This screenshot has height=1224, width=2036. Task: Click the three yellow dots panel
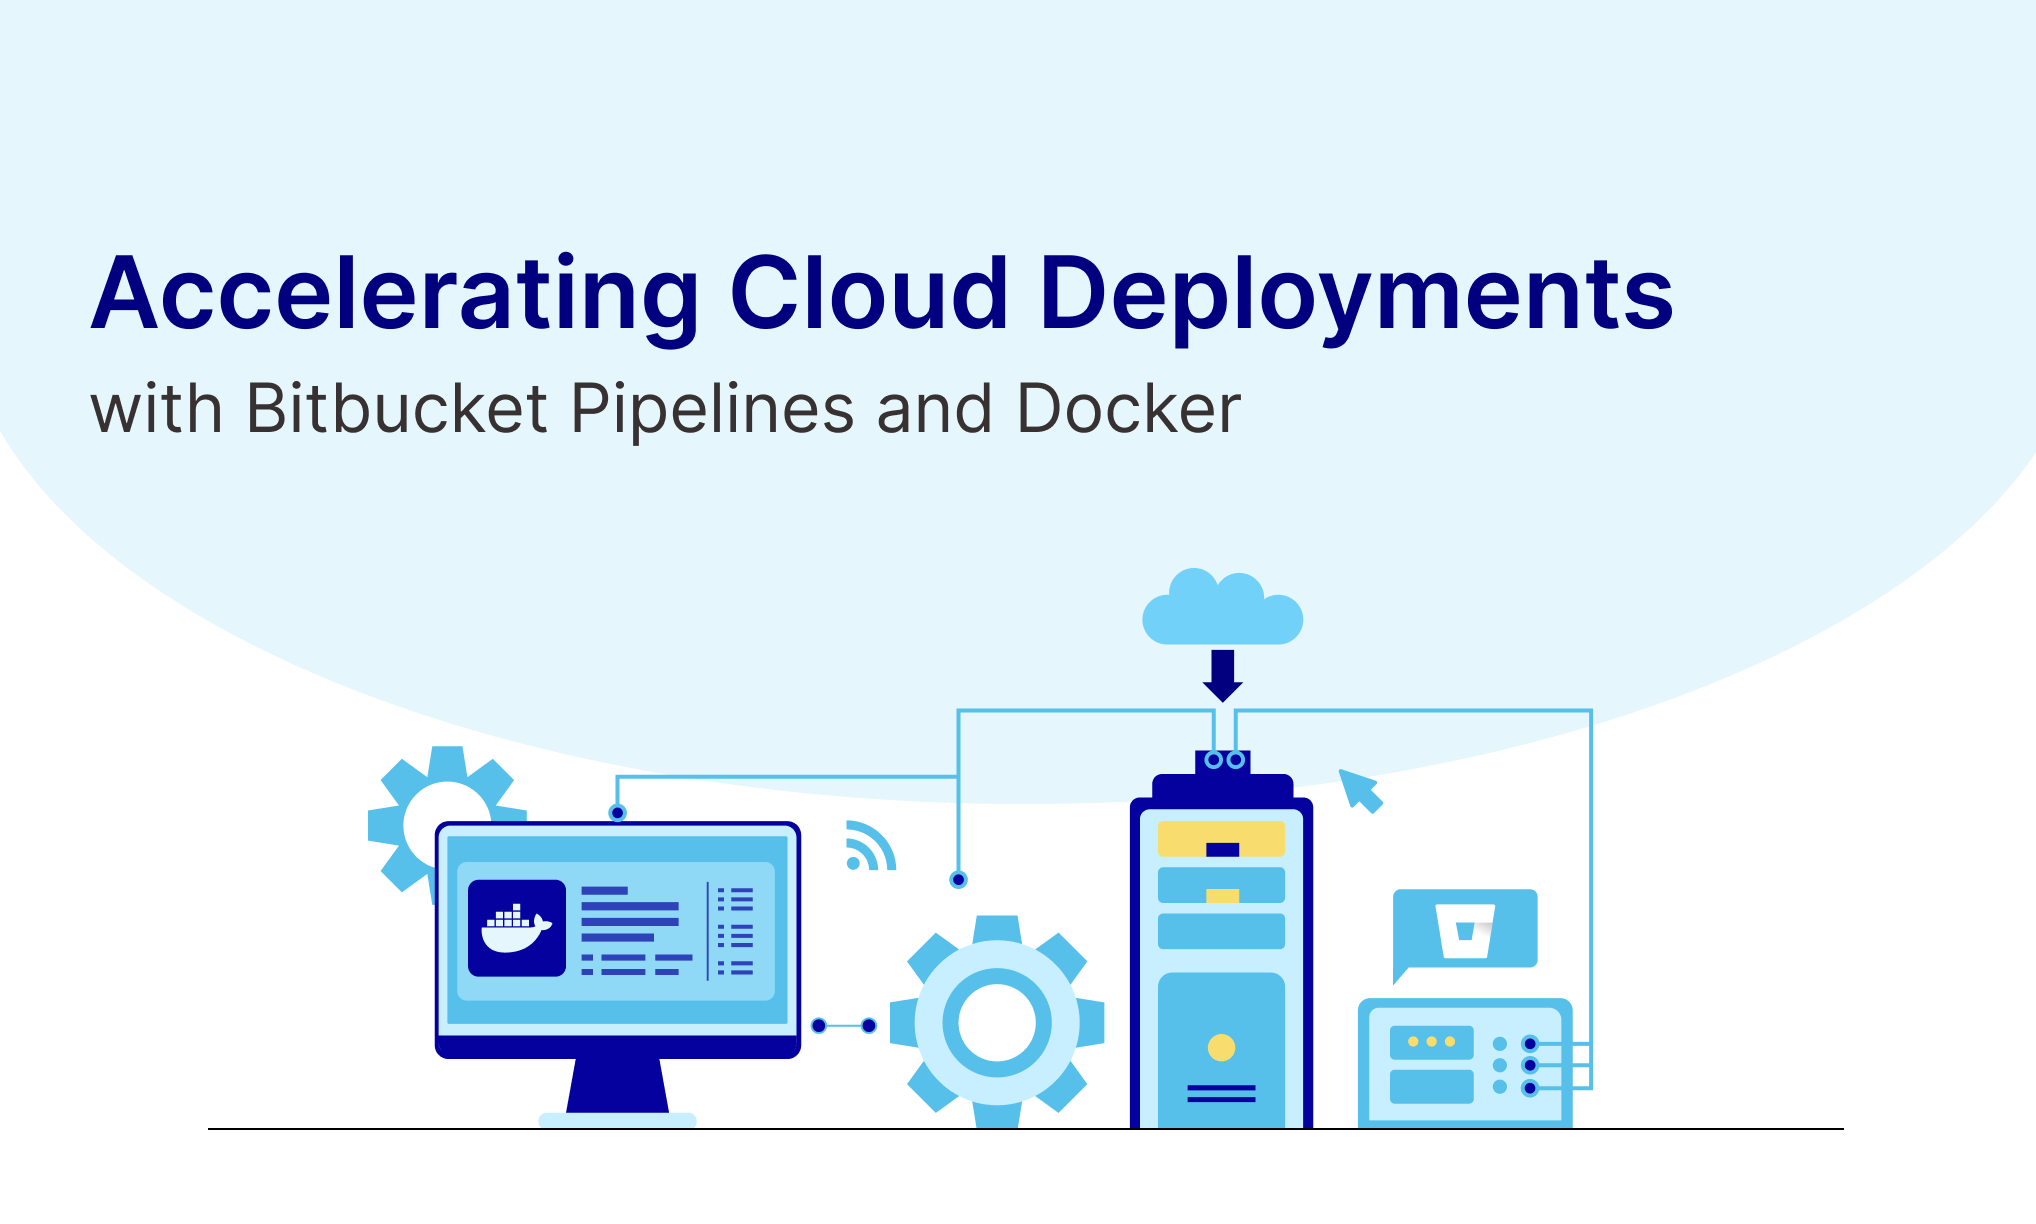coord(1431,1042)
